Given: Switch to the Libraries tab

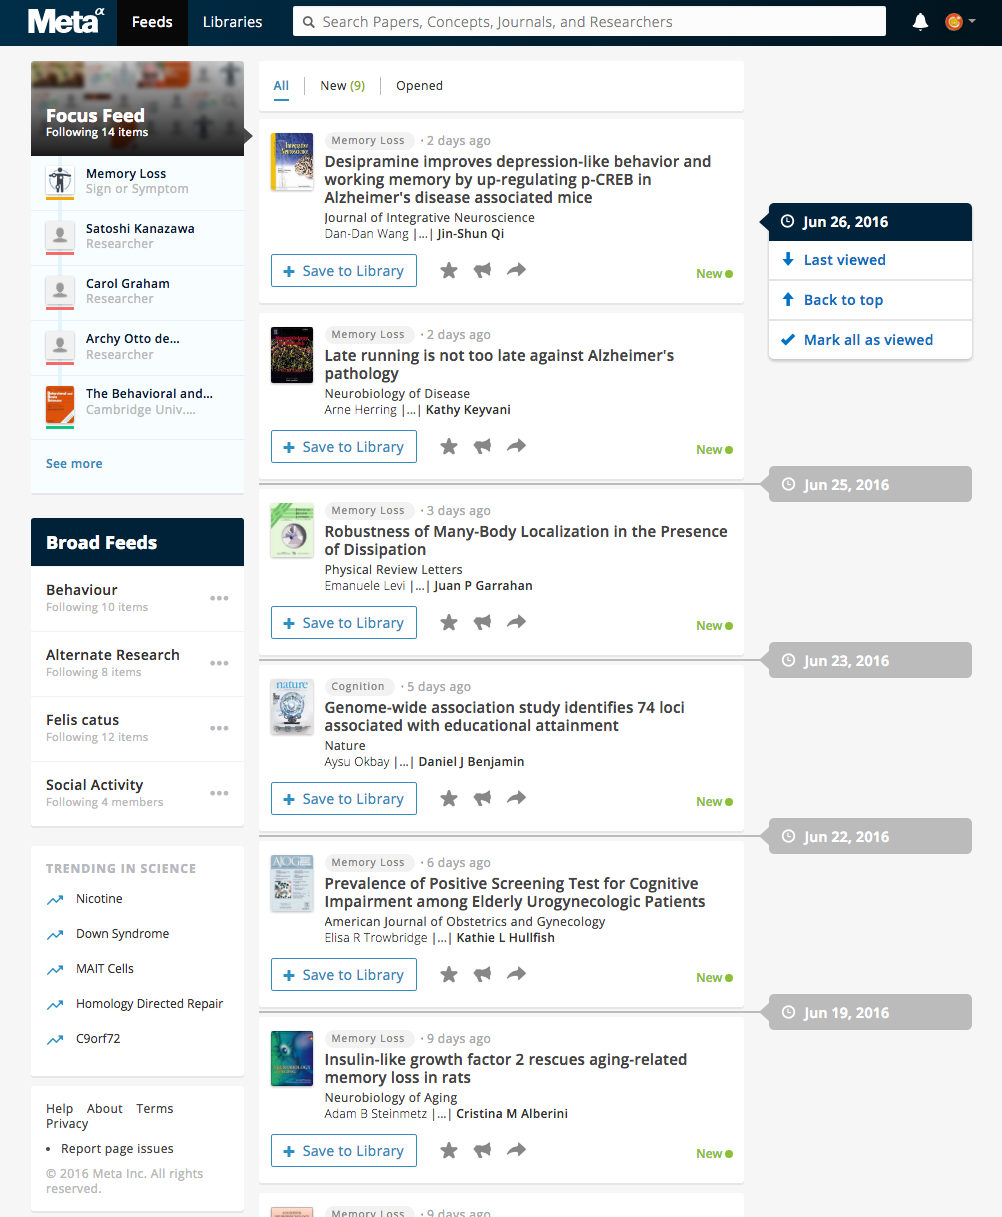Looking at the screenshot, I should coord(232,22).
